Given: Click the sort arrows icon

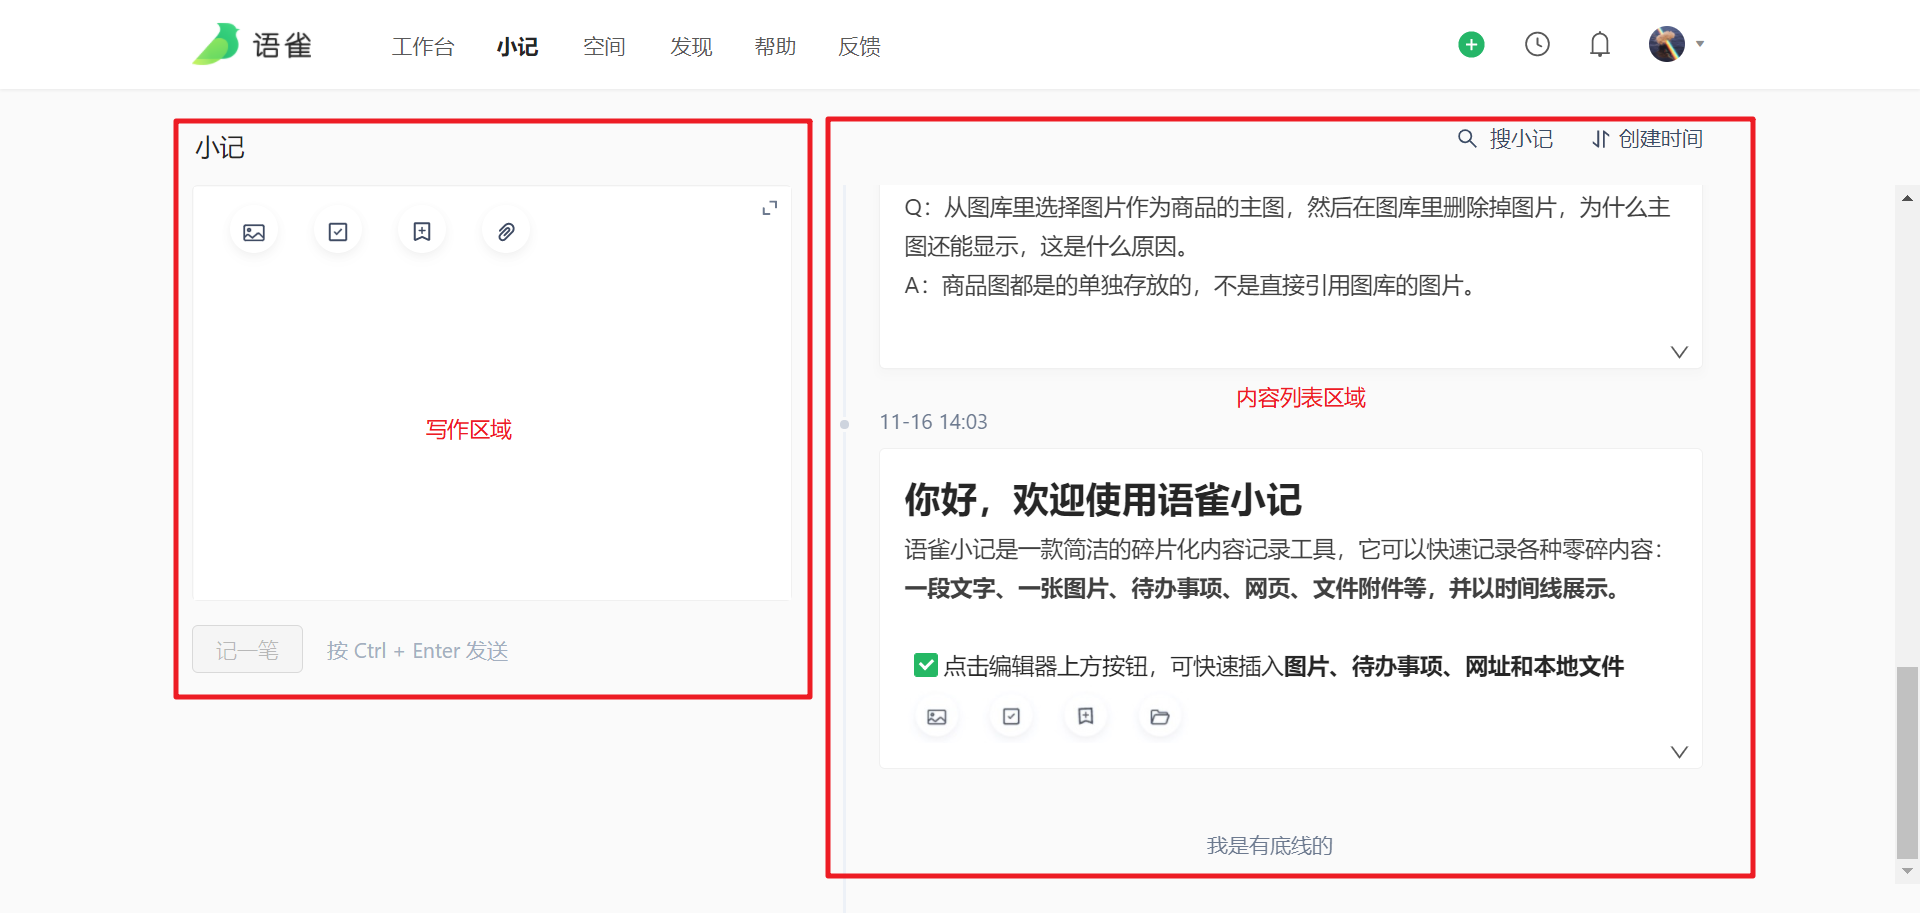Looking at the screenshot, I should click(1601, 139).
